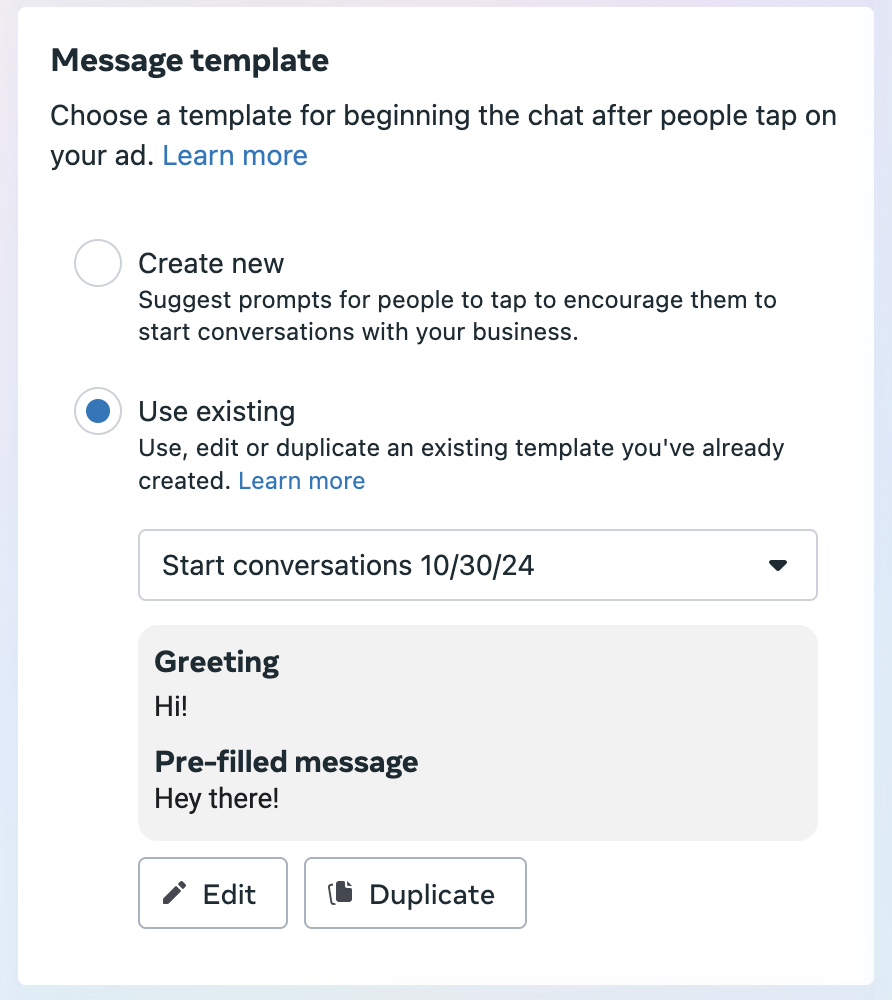Screen dimensions: 892x1000
Task: Click the "Choose a template" intro text
Action: point(443,116)
